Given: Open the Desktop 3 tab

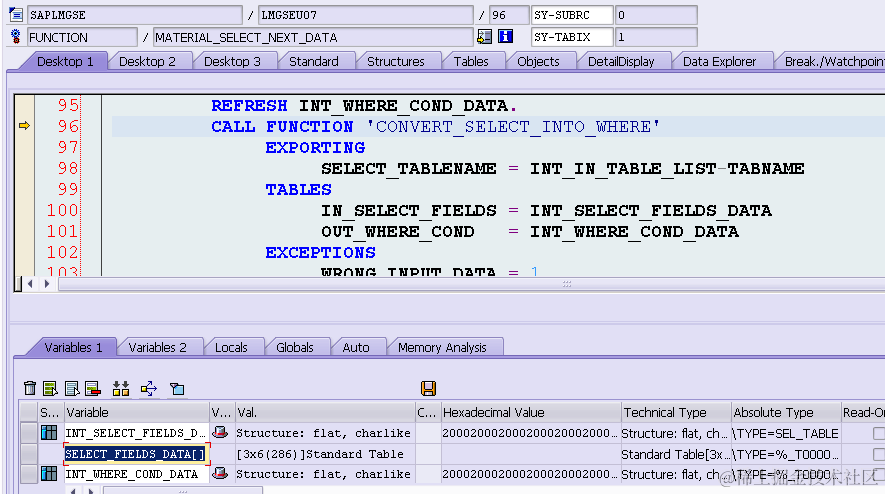Looking at the screenshot, I should click(232, 62).
